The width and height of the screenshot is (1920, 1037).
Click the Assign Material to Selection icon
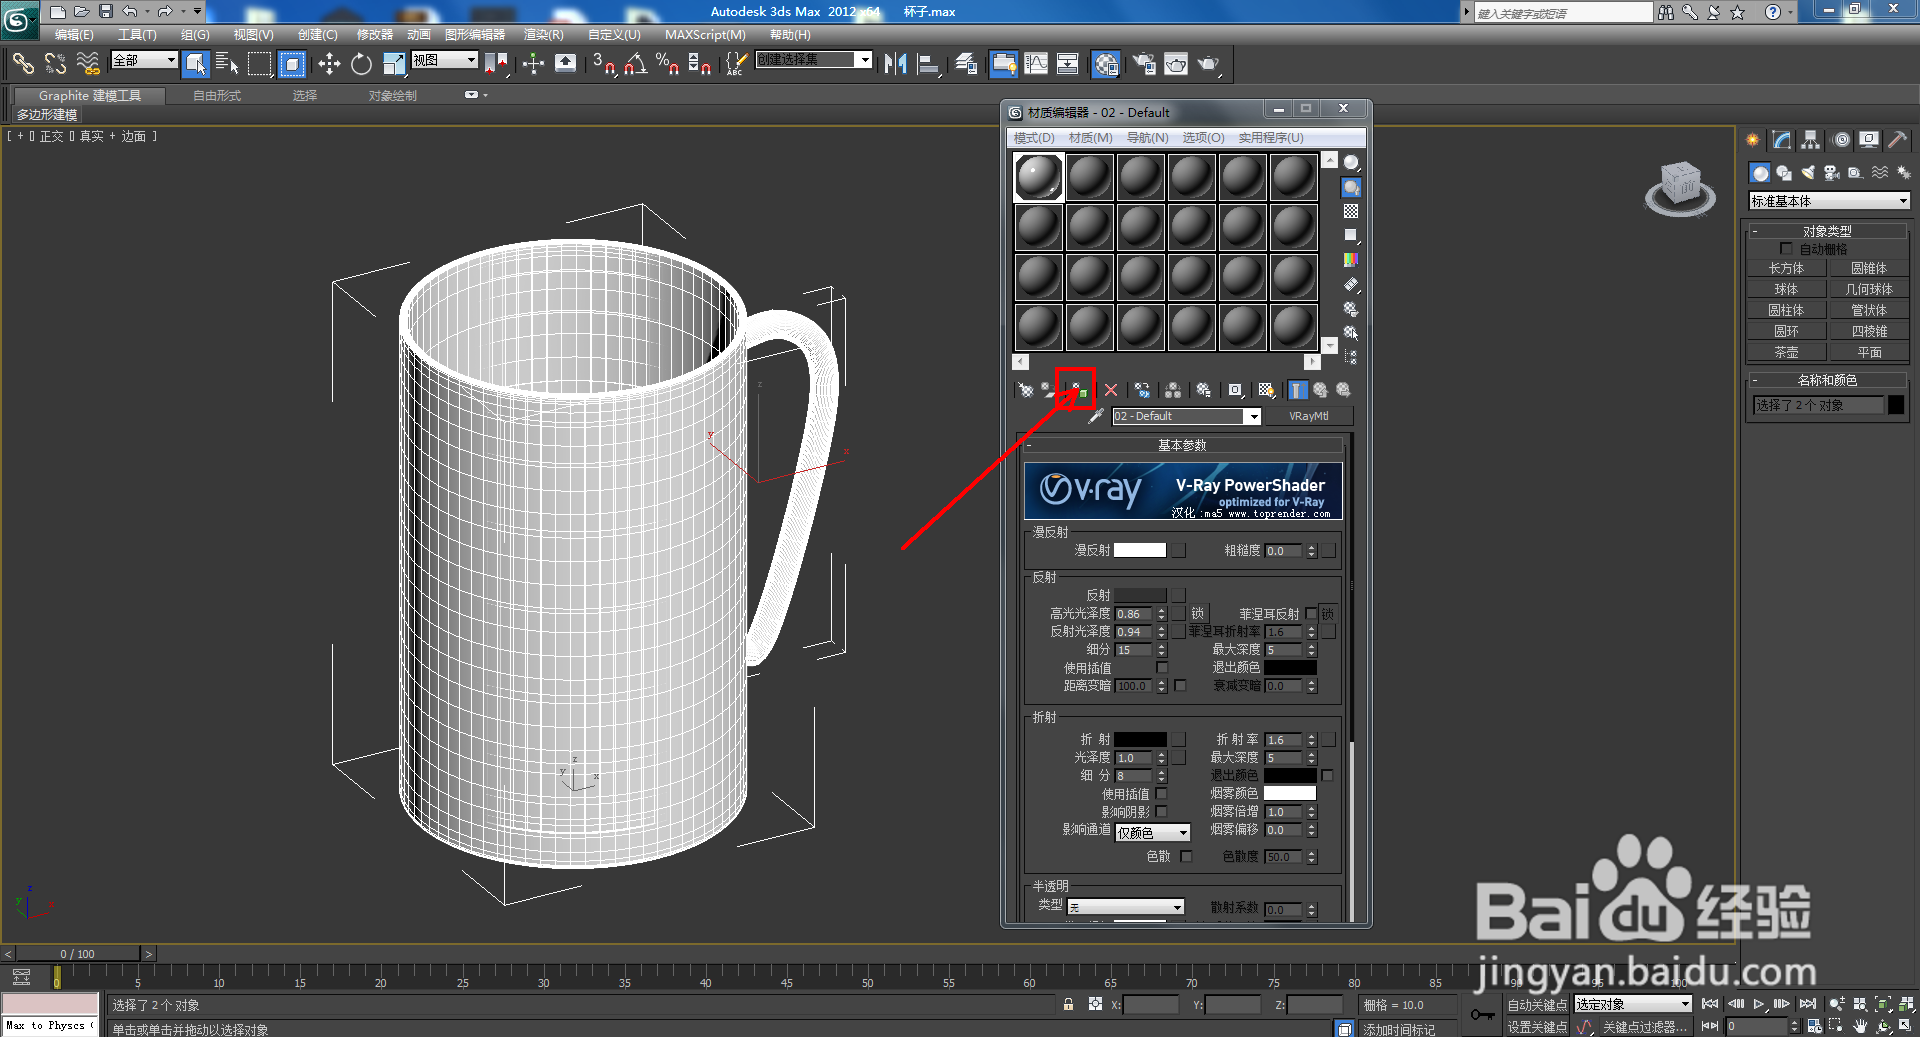coord(1076,390)
